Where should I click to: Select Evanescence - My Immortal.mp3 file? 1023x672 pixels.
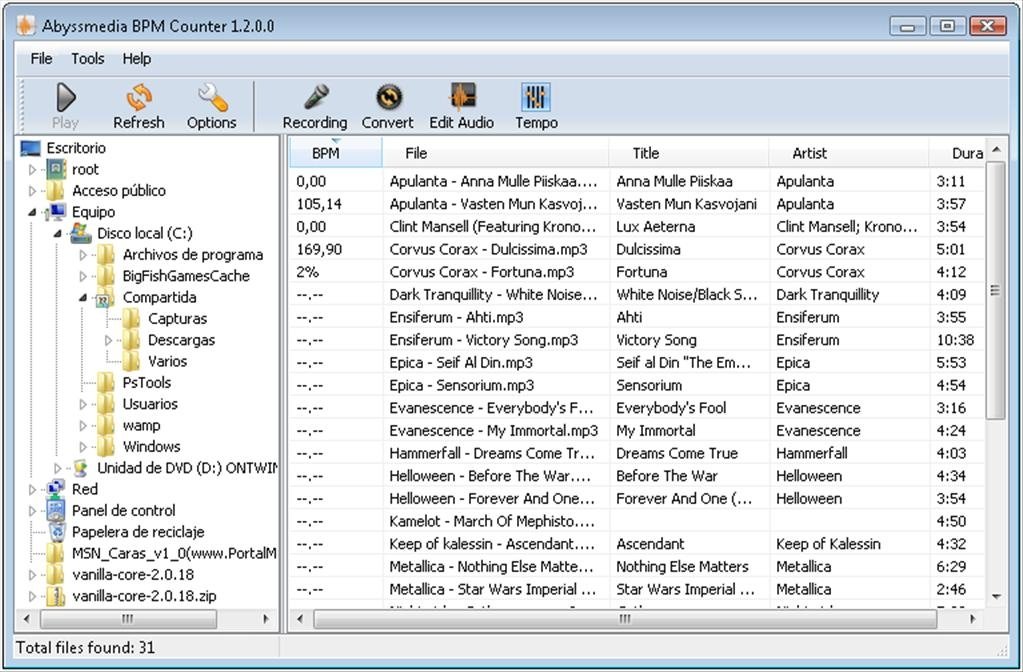(x=493, y=431)
